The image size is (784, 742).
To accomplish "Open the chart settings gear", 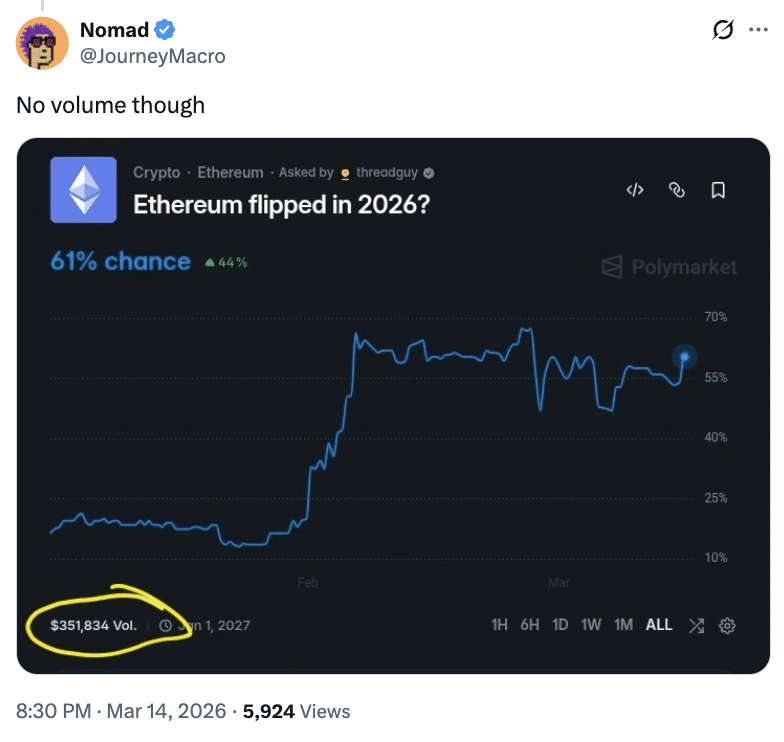I will coord(728,625).
